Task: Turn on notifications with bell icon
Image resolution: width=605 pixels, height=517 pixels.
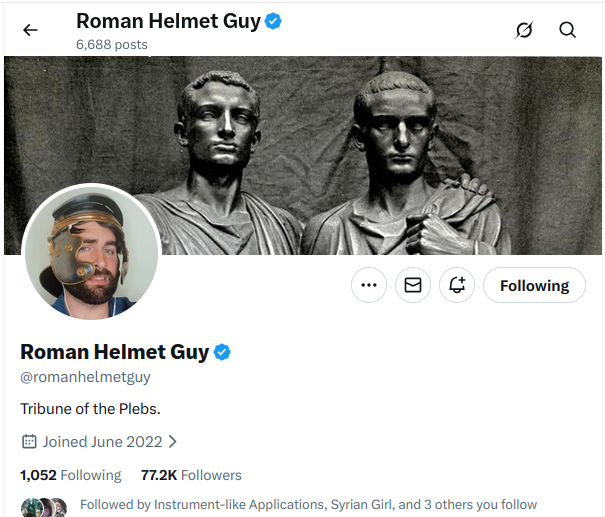Action: pos(457,285)
